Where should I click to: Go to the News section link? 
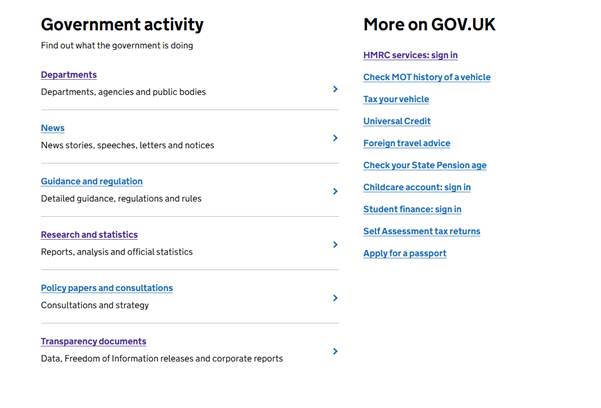click(x=53, y=128)
